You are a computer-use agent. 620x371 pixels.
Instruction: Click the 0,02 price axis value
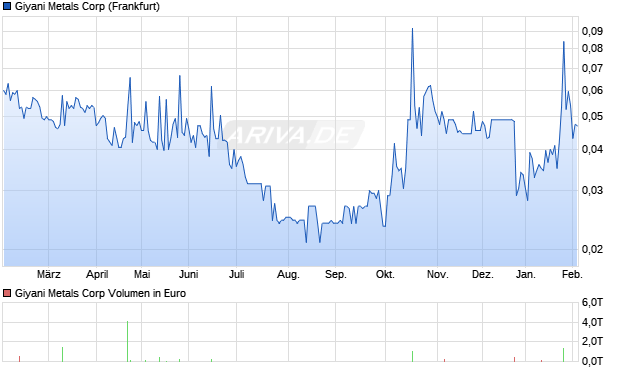tap(592, 249)
